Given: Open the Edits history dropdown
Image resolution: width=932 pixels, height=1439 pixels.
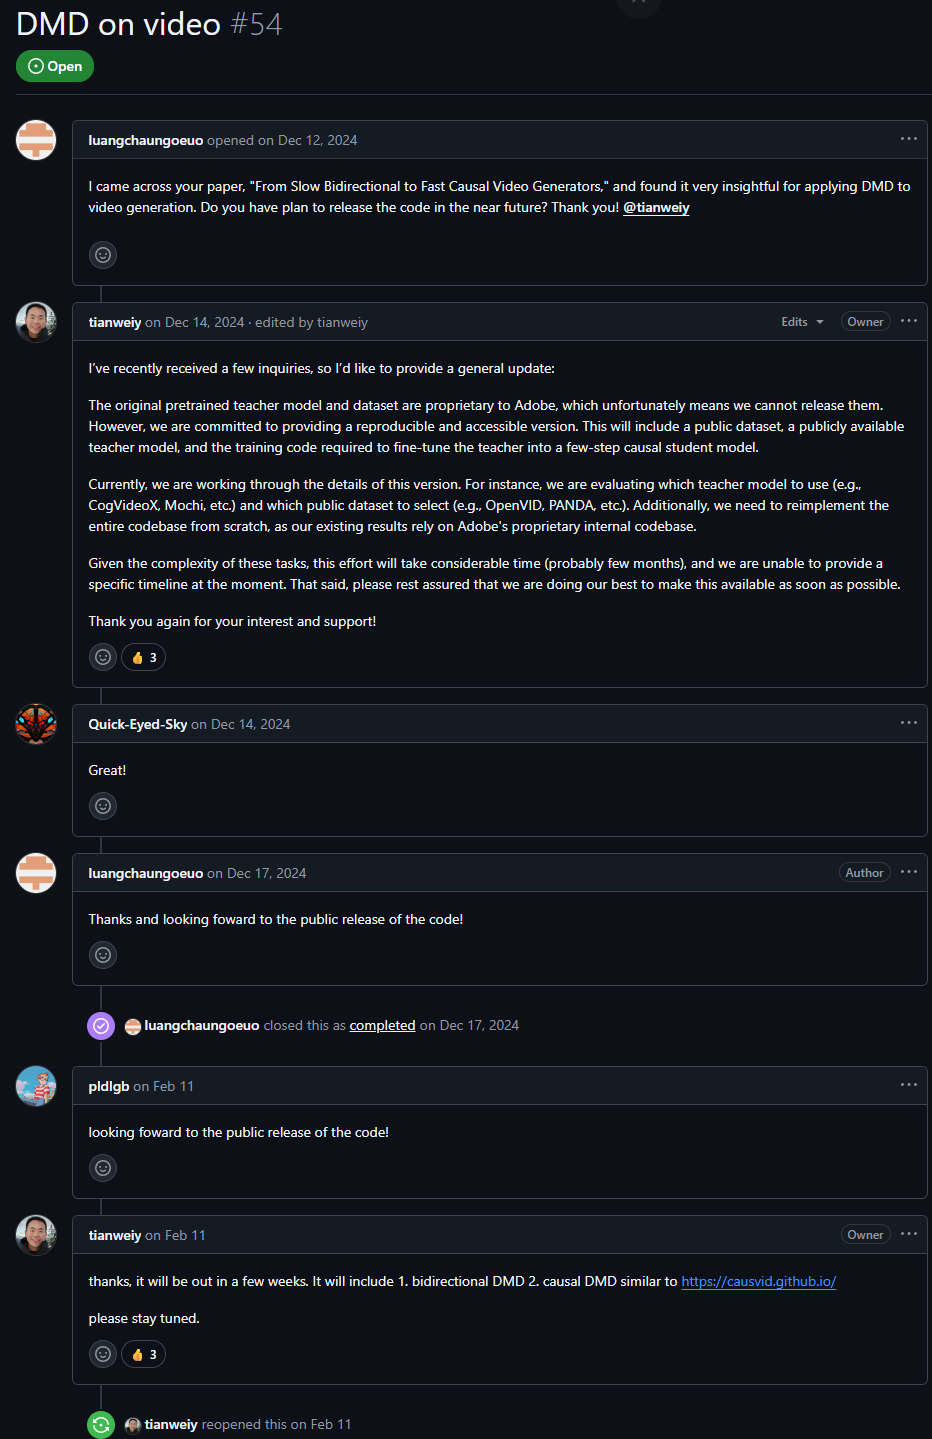Looking at the screenshot, I should [x=802, y=322].
